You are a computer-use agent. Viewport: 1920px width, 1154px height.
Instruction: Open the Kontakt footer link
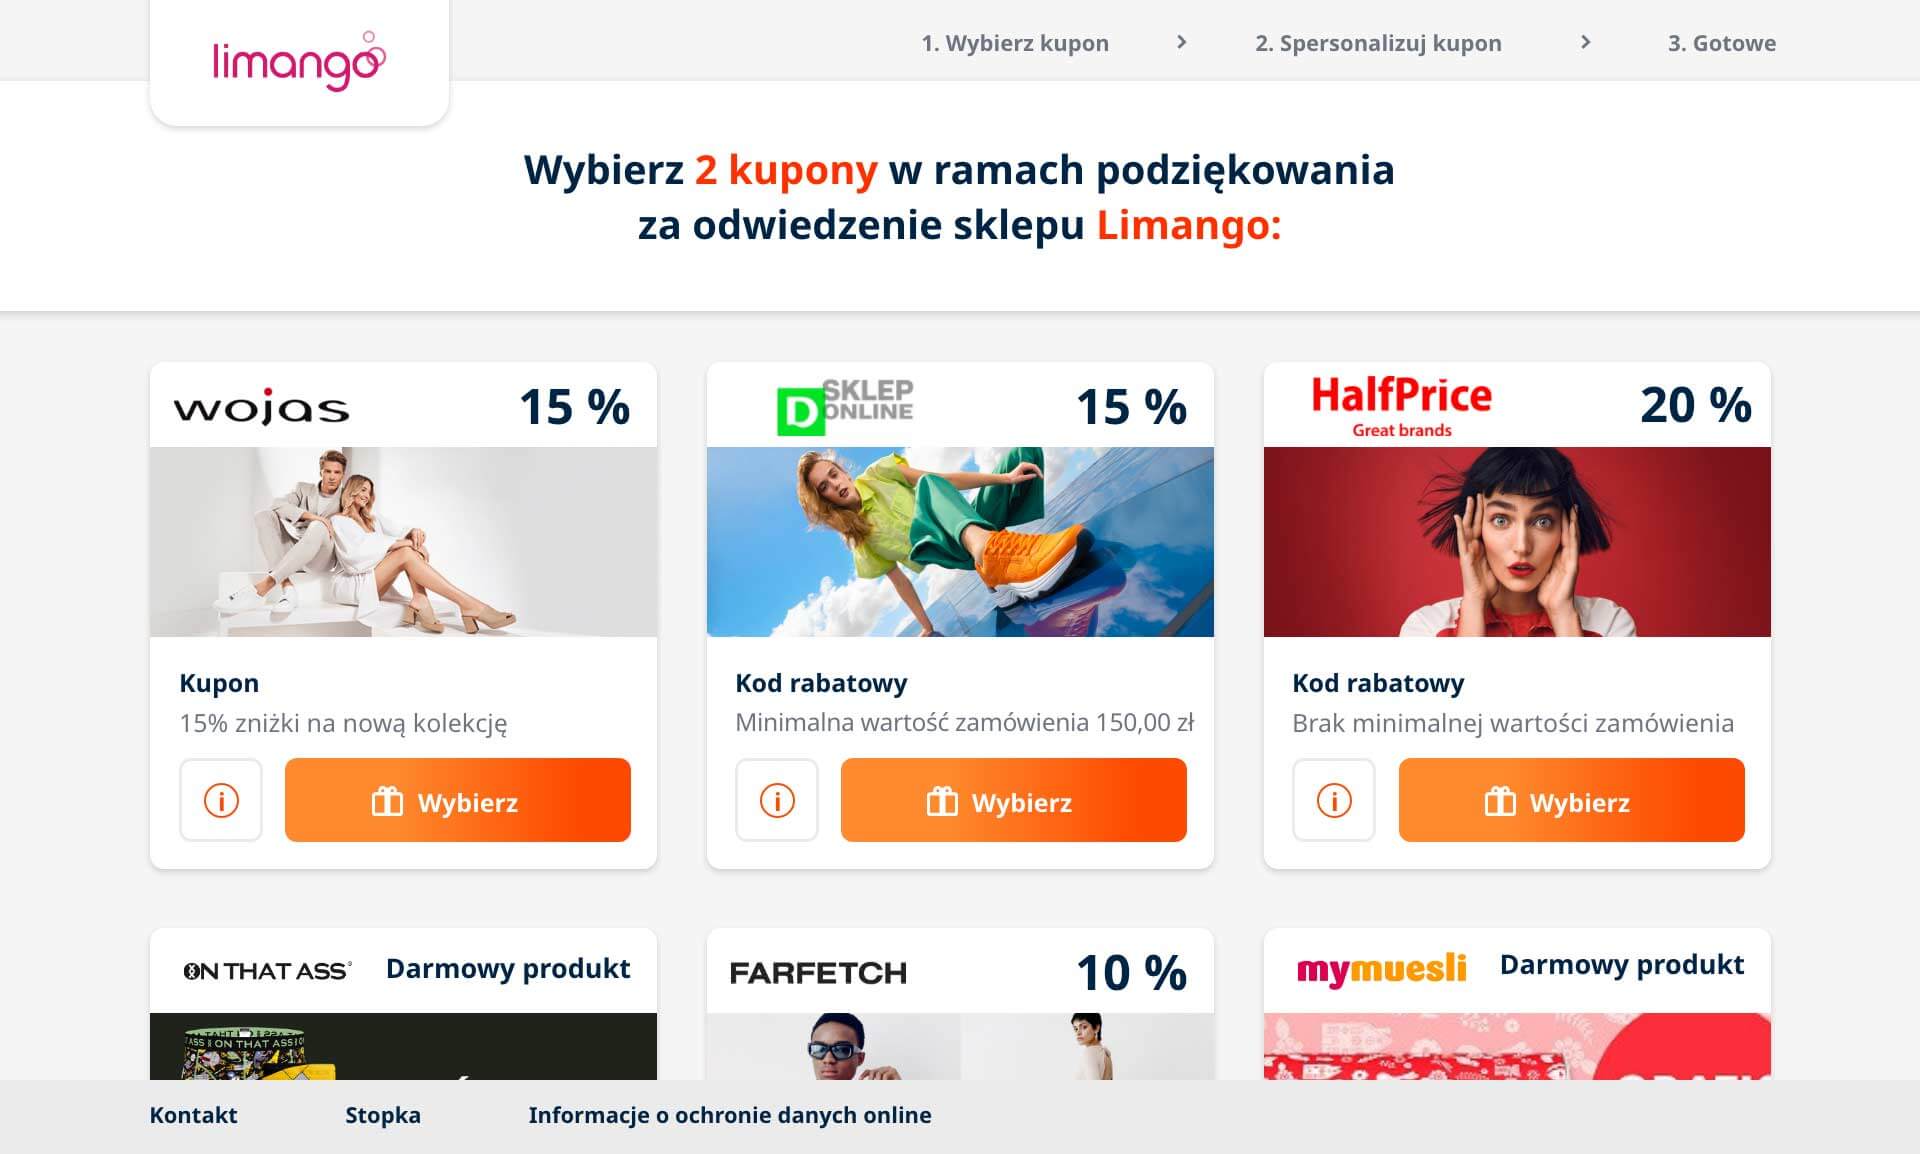tap(193, 1115)
